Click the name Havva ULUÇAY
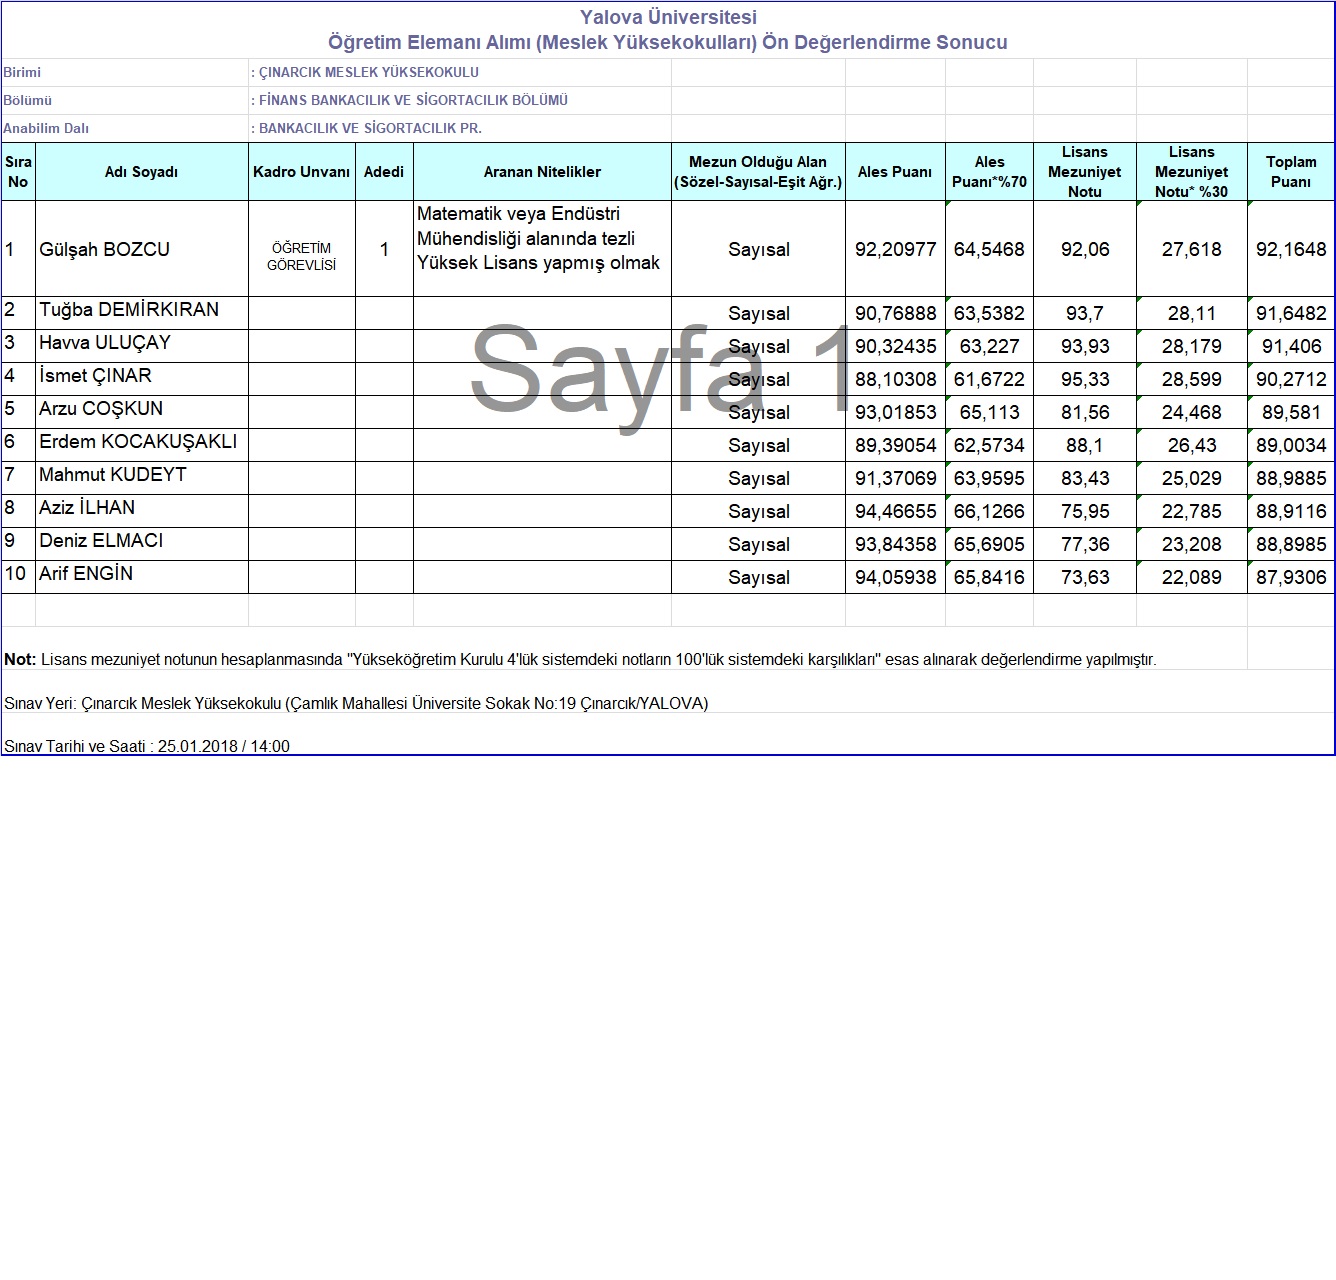This screenshot has width=1336, height=1280. point(105,342)
